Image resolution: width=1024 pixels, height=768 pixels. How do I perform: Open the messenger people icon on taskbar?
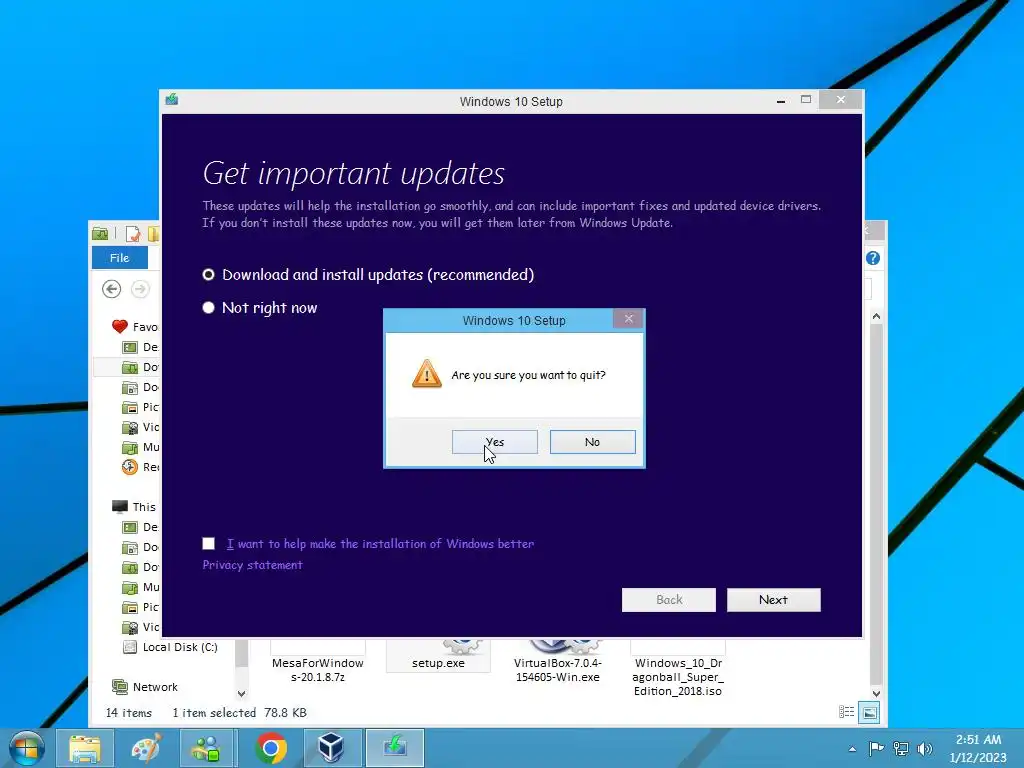tap(206, 748)
